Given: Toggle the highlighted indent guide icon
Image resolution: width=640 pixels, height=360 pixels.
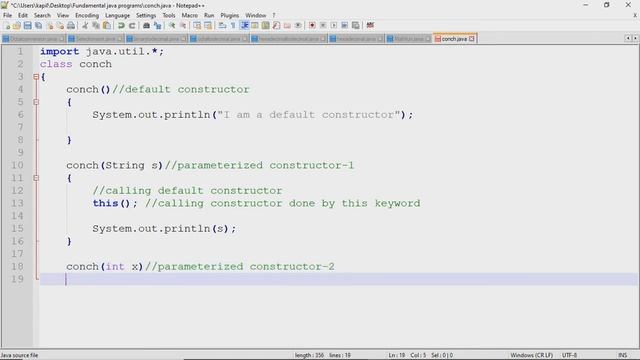Looking at the screenshot, I should tap(244, 25).
